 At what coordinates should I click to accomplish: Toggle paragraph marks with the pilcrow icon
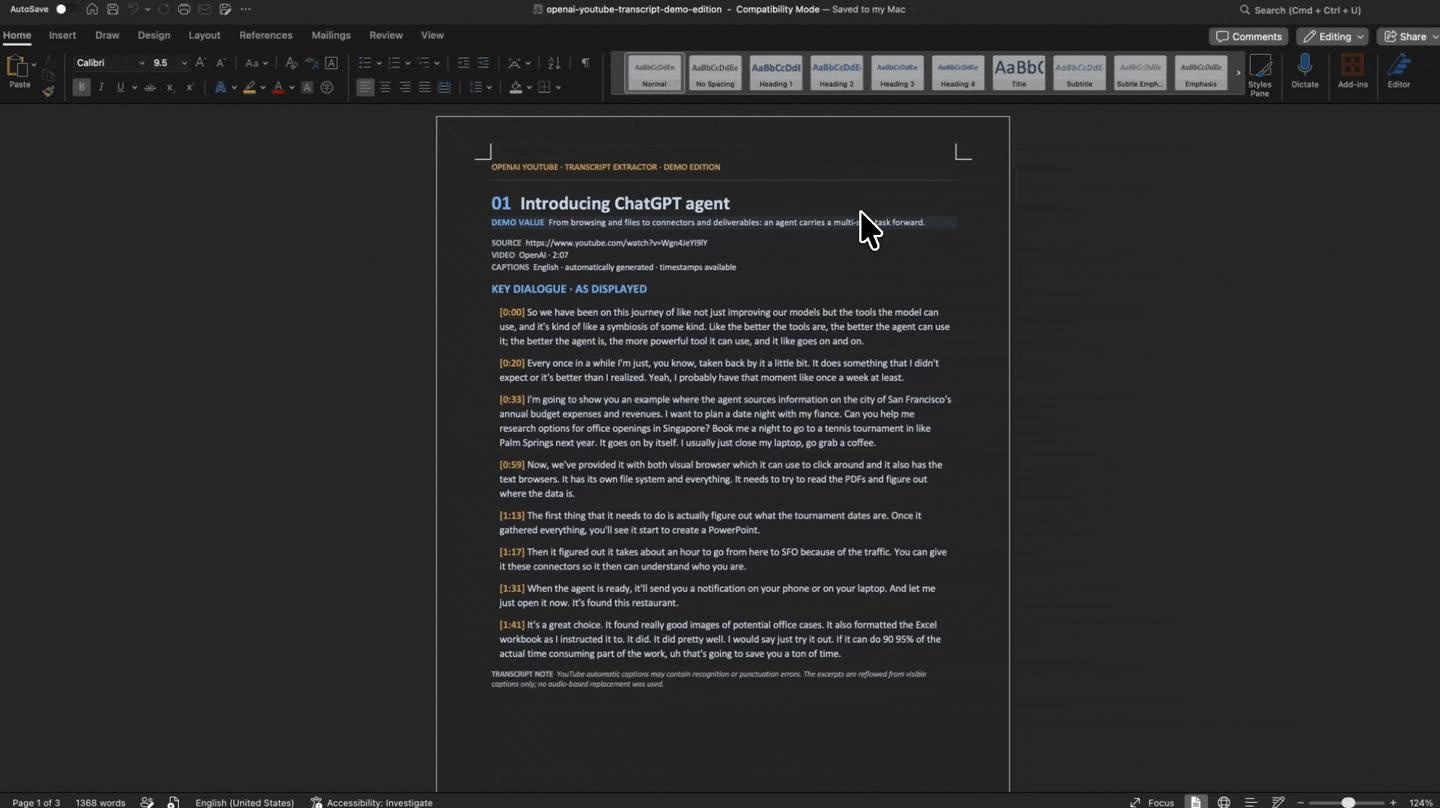click(x=585, y=63)
